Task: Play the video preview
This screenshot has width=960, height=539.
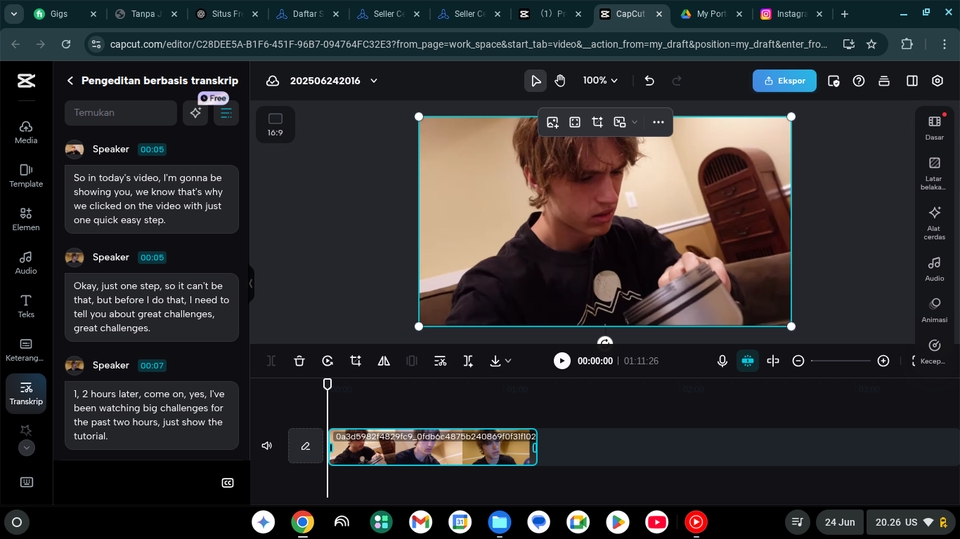Action: tap(561, 361)
